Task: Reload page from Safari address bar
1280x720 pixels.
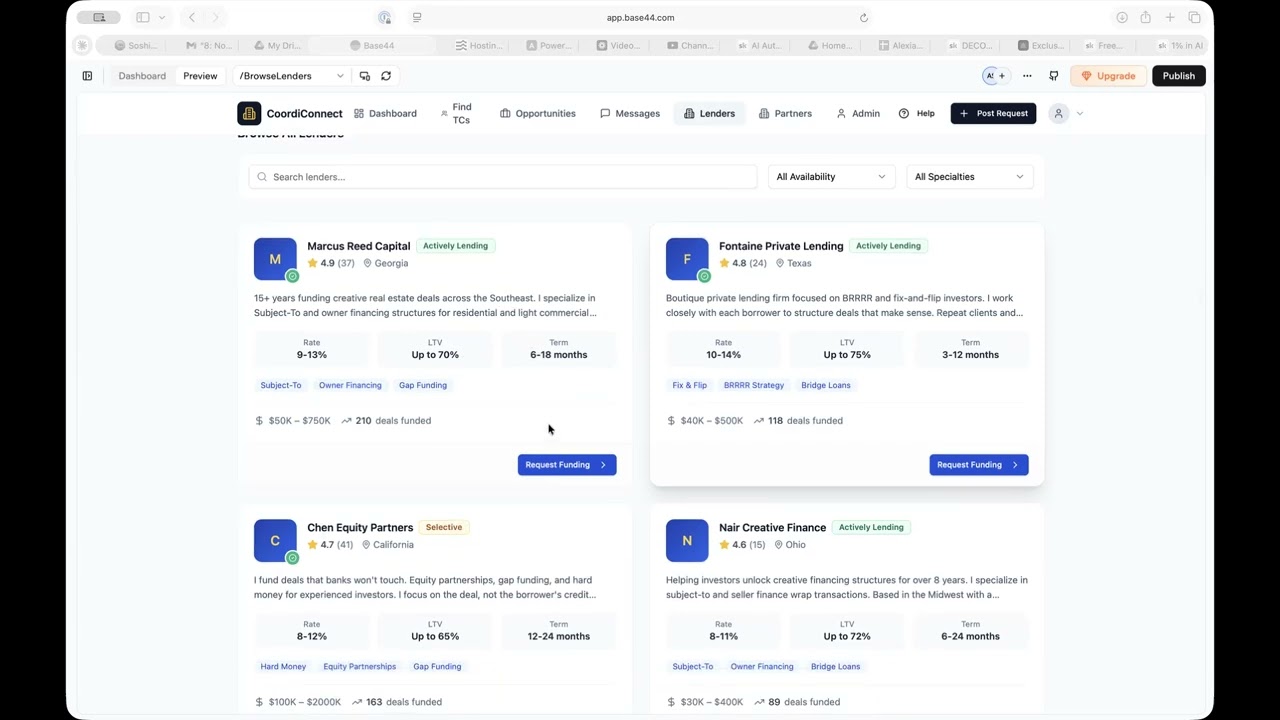Action: pyautogui.click(x=864, y=17)
